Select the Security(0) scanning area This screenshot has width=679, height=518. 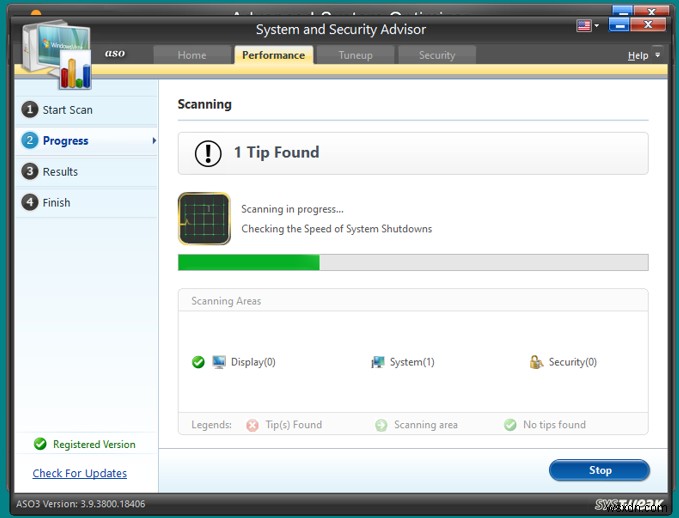click(x=572, y=362)
